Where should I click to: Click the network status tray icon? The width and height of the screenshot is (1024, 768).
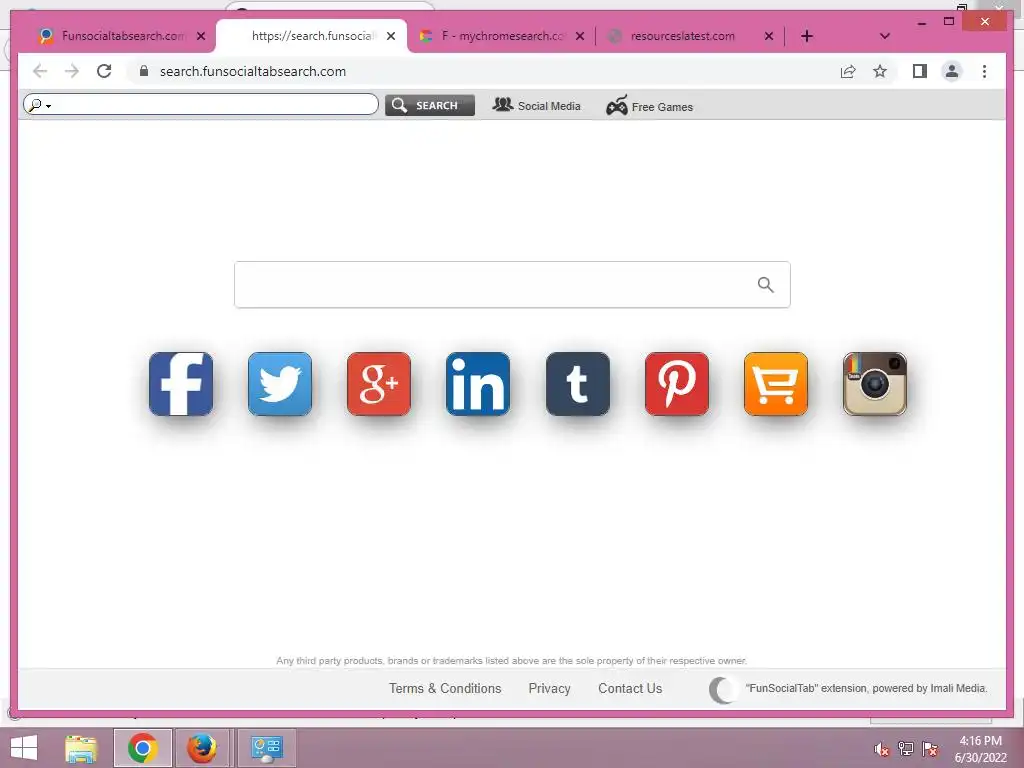point(906,749)
